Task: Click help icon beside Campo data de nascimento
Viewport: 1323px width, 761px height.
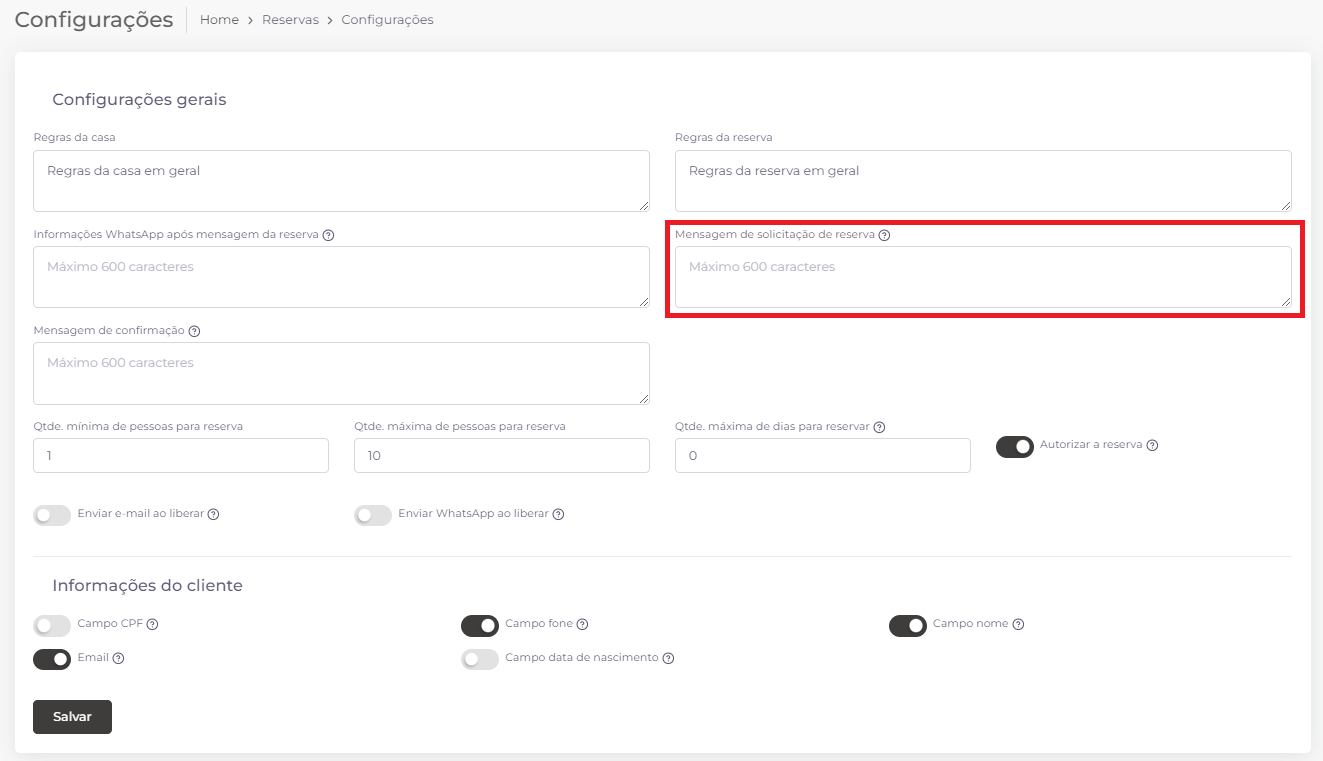Action: [668, 658]
